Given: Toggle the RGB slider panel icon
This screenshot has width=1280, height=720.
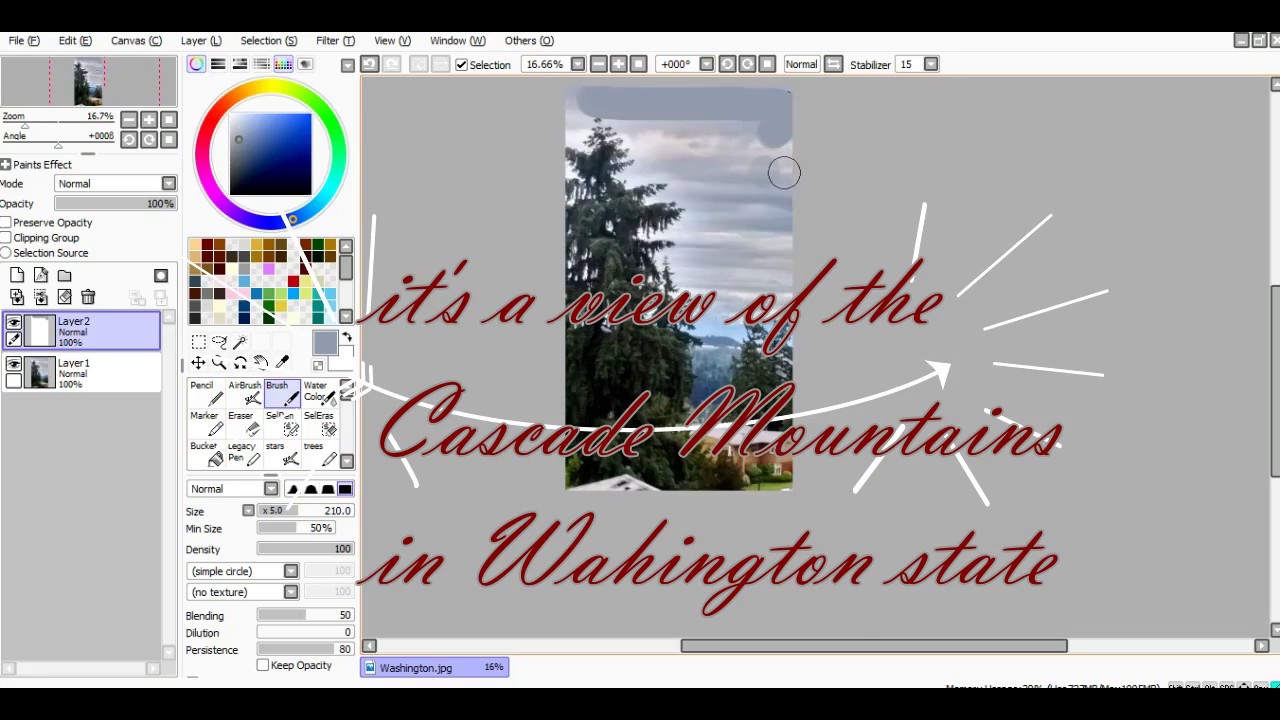Looking at the screenshot, I should point(218,64).
